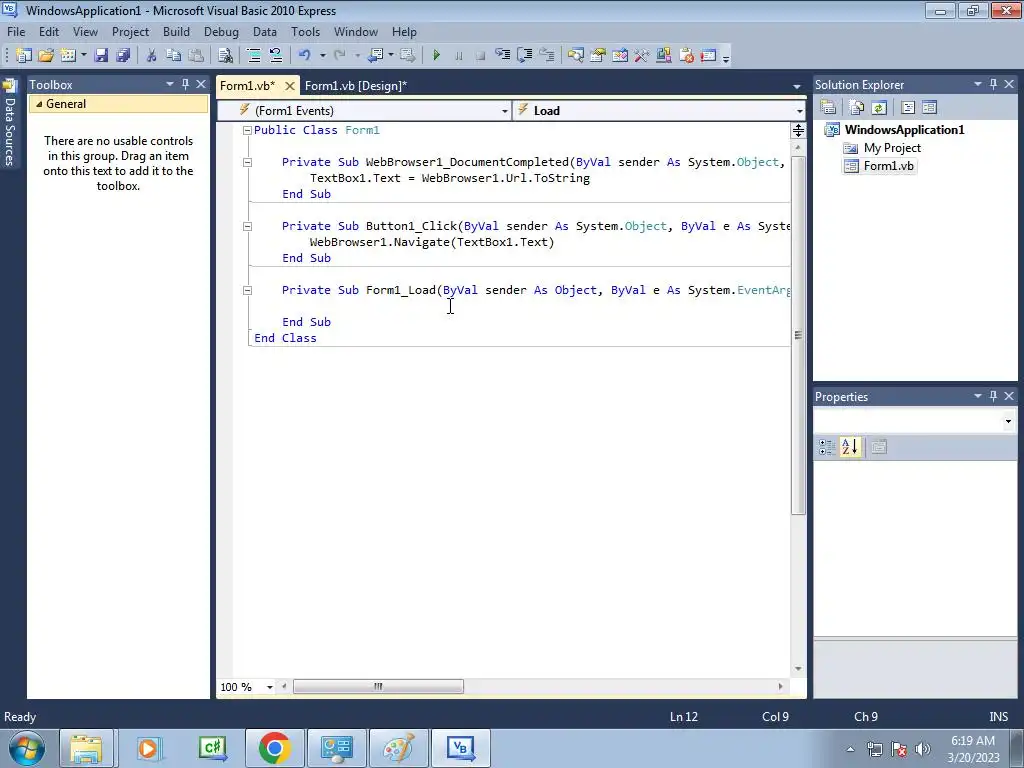Screen dimensions: 1024x768
Task: Select My Project in Solution Explorer
Action: (892, 148)
